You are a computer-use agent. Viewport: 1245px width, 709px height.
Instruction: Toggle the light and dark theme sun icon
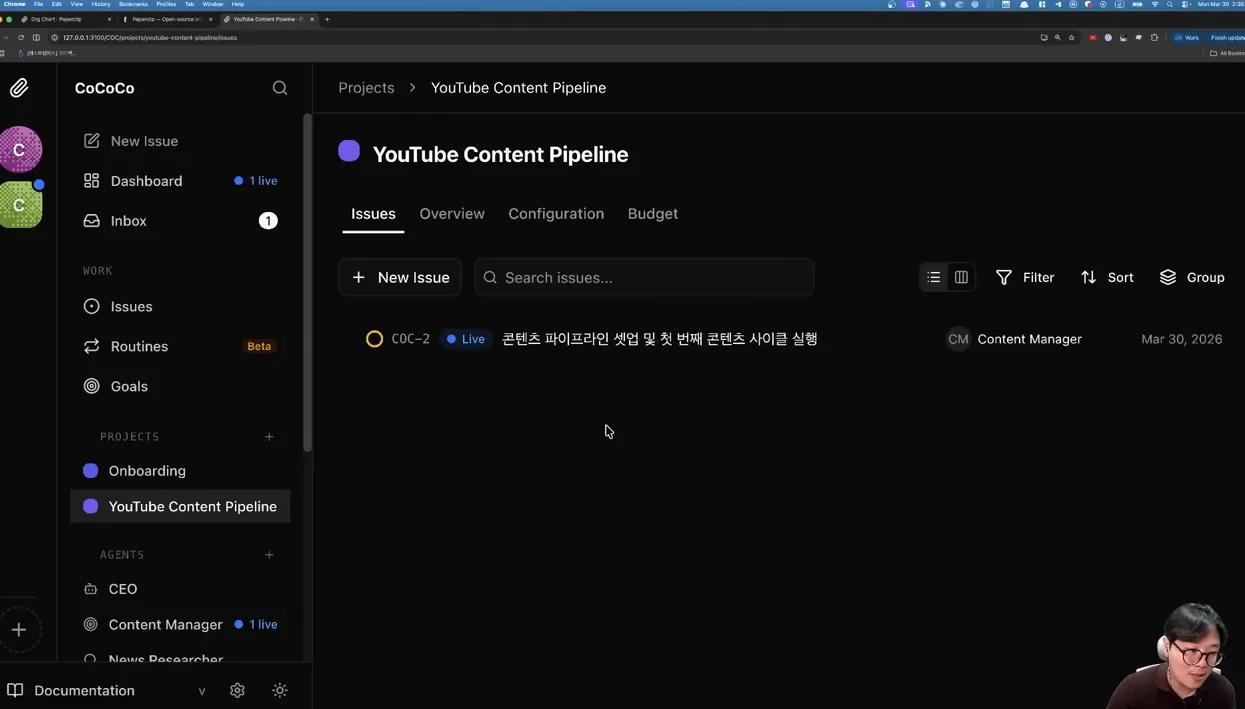tap(280, 691)
